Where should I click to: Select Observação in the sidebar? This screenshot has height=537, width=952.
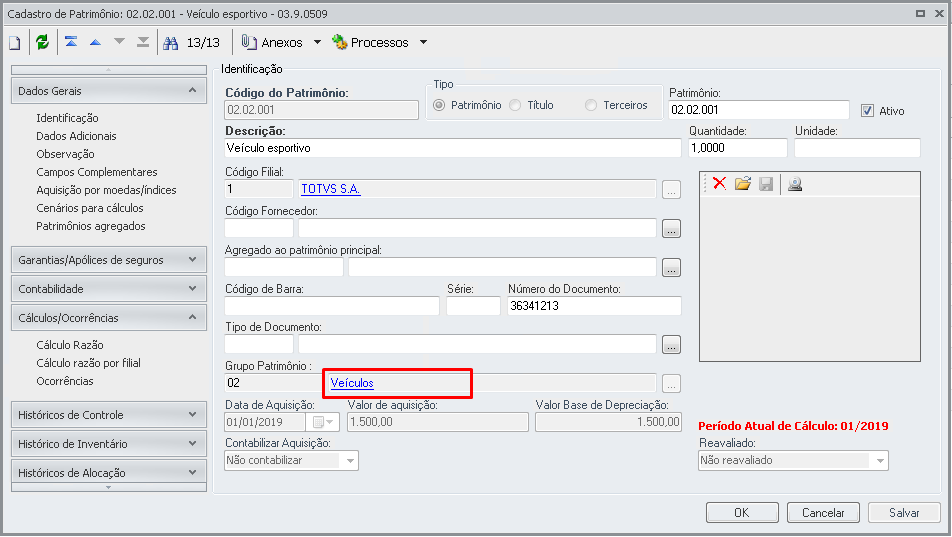point(65,154)
